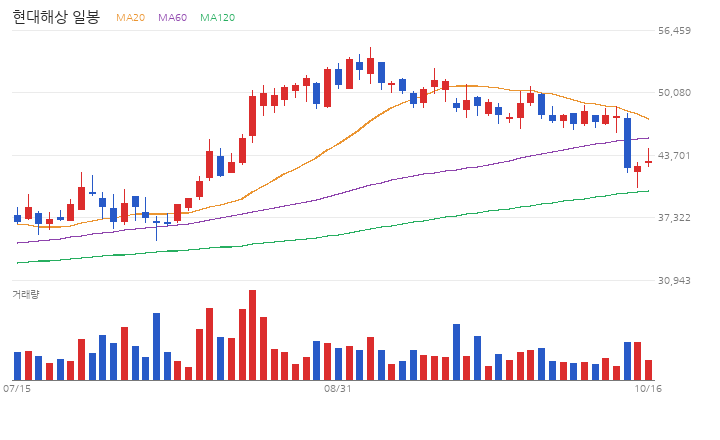Click the 거래량 volume label

(26, 294)
